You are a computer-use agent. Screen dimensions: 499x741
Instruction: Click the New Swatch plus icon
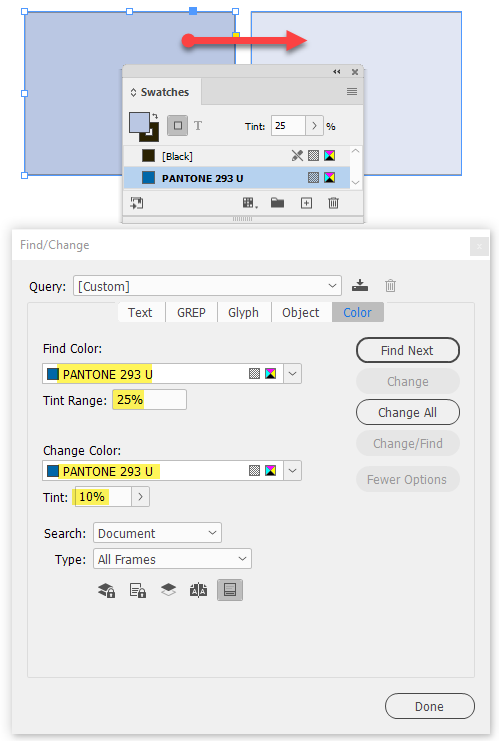point(306,203)
